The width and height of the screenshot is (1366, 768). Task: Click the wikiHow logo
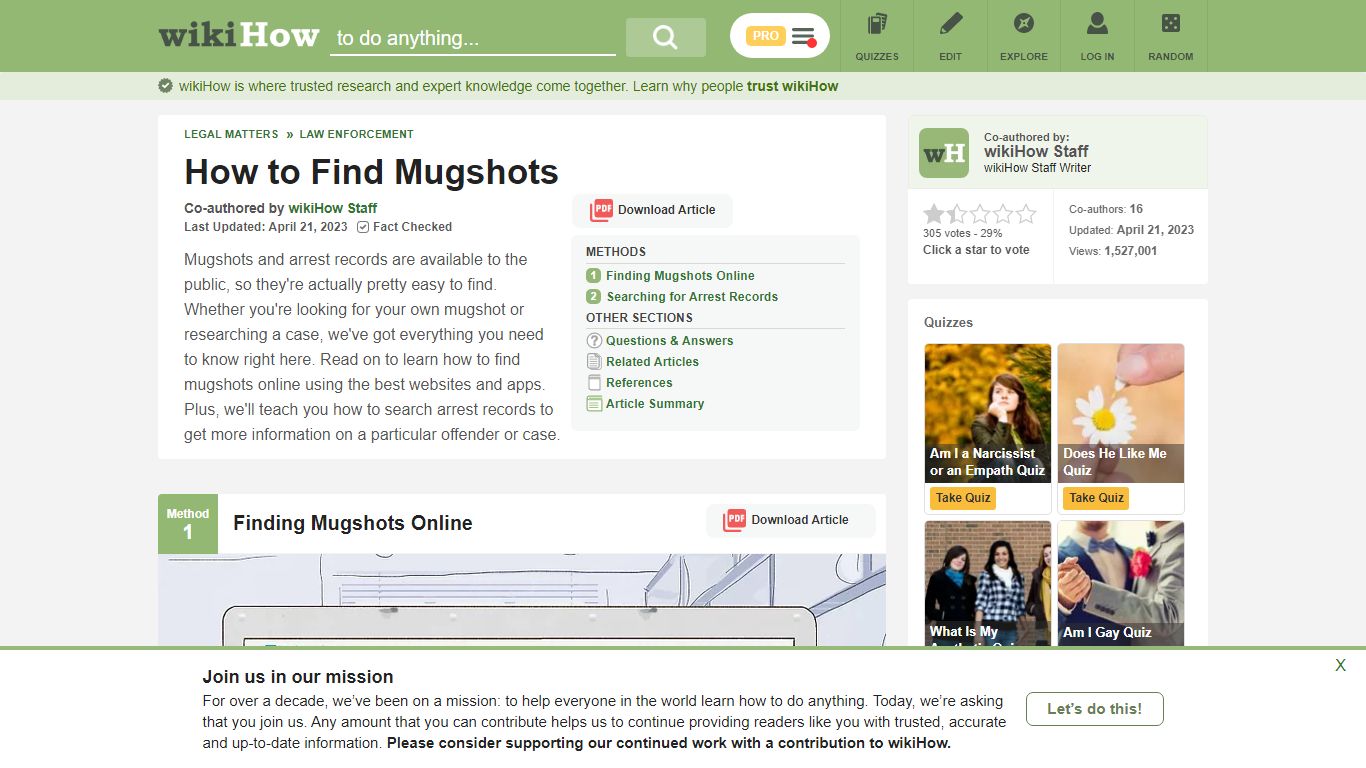239,35
